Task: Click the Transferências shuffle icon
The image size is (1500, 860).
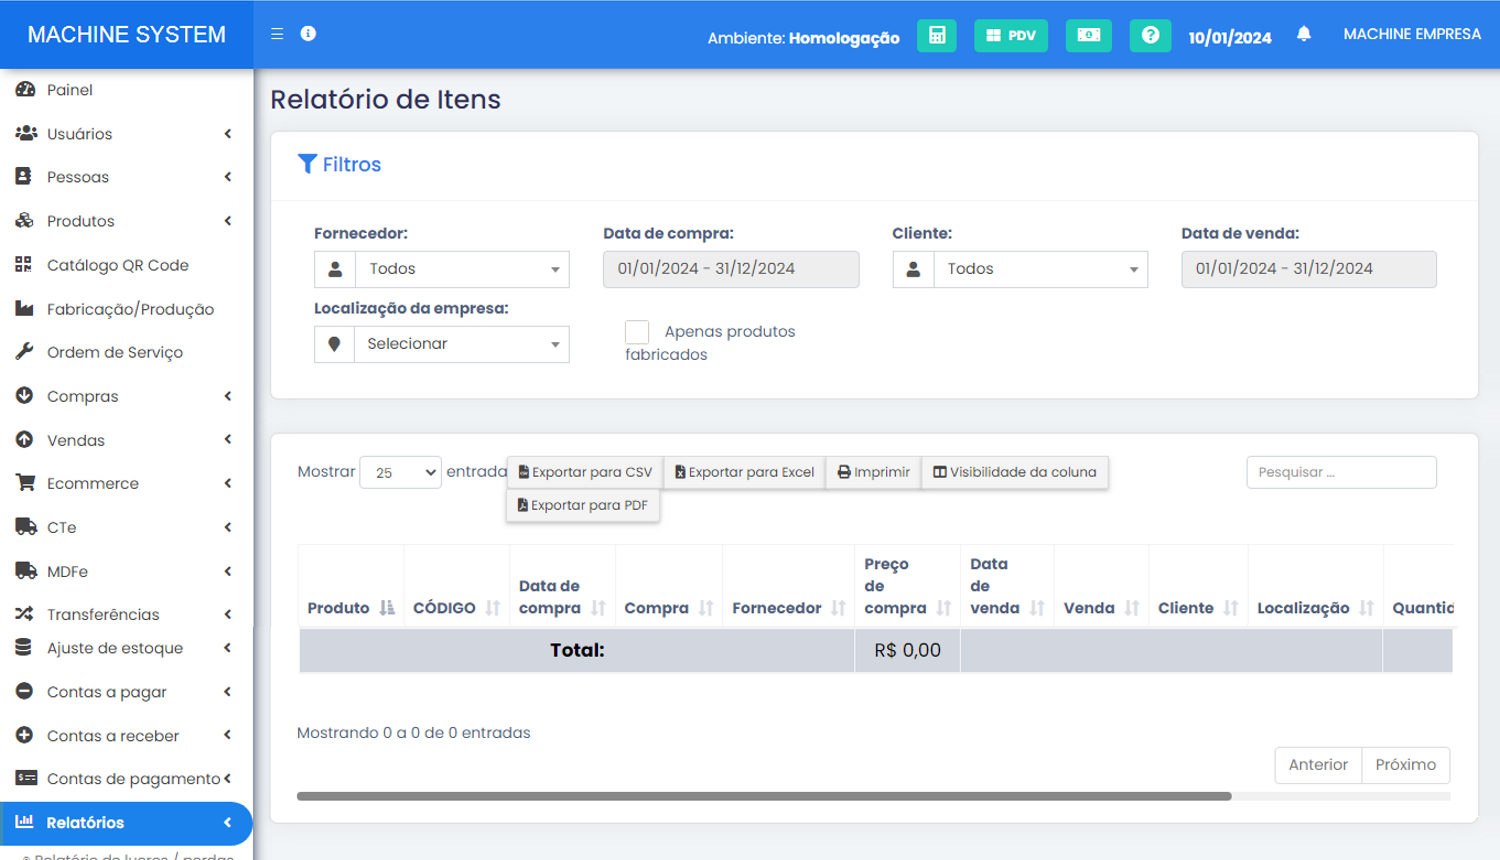Action: (x=25, y=614)
